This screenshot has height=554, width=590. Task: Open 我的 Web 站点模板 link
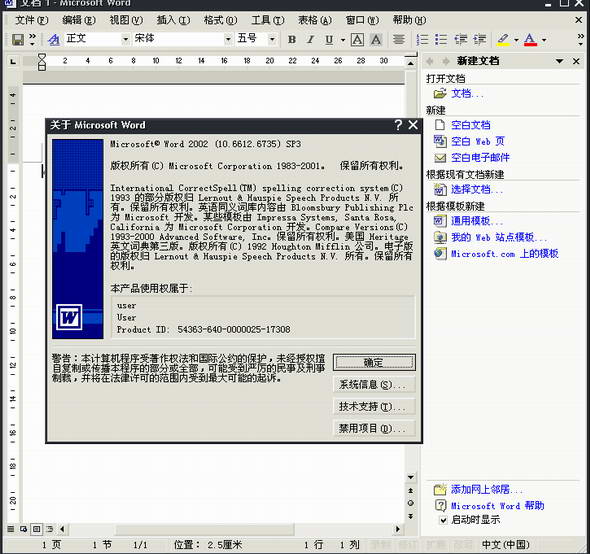click(x=499, y=237)
